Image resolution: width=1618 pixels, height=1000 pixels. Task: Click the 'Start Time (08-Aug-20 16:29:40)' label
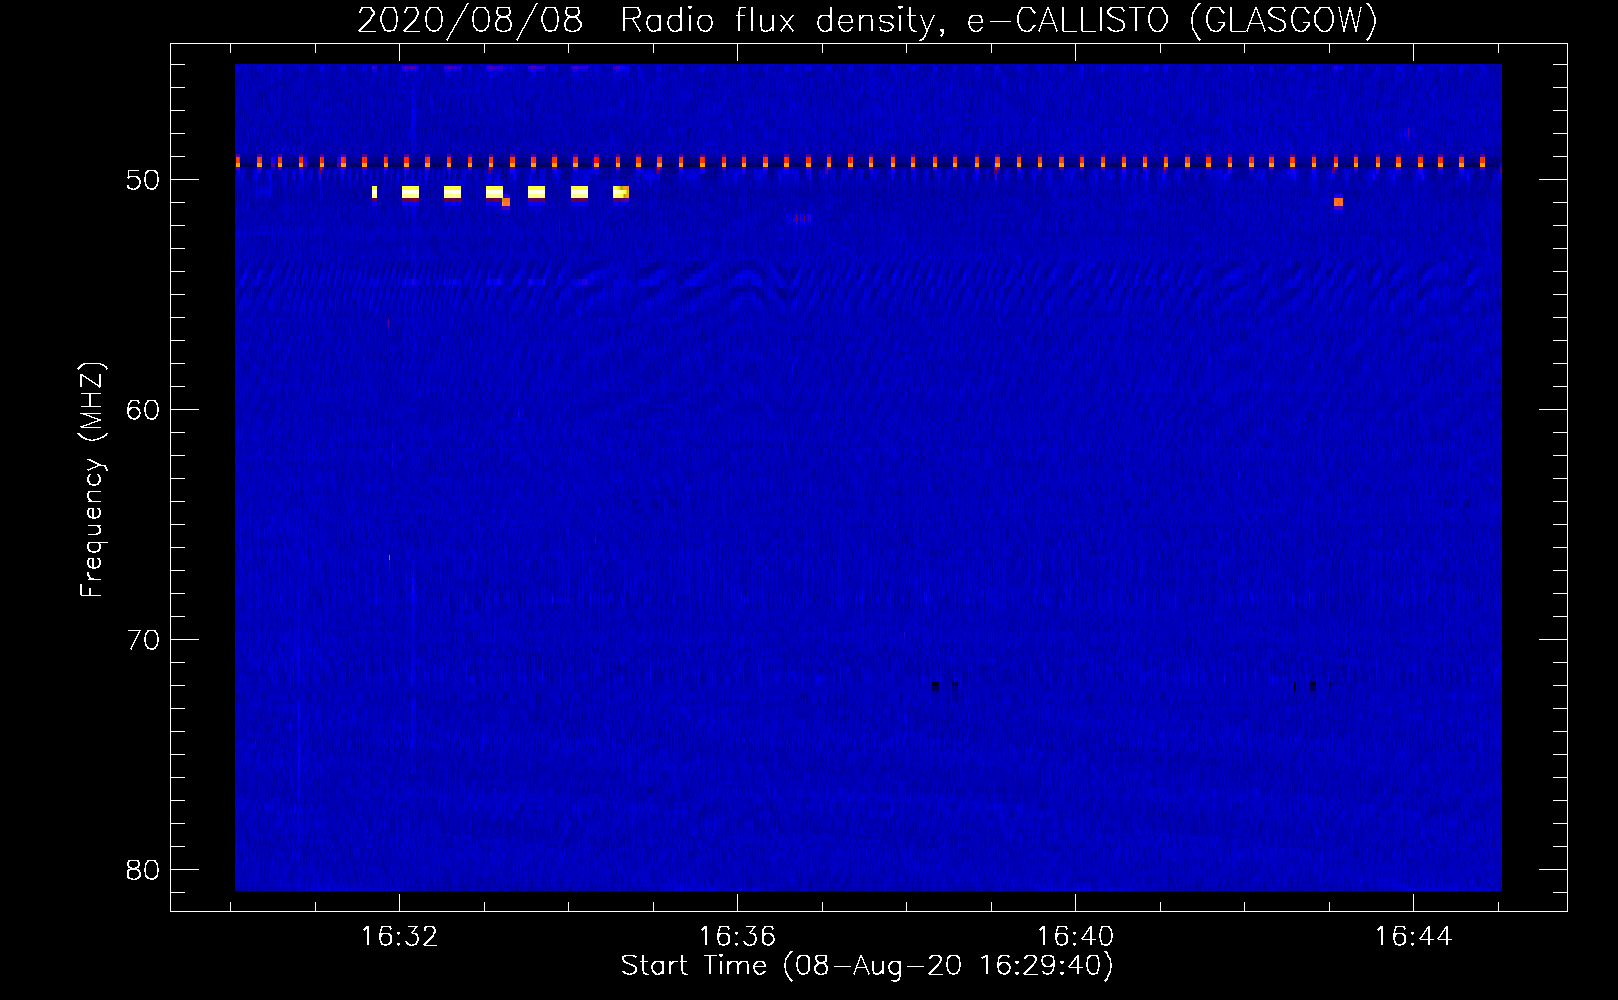tap(867, 966)
